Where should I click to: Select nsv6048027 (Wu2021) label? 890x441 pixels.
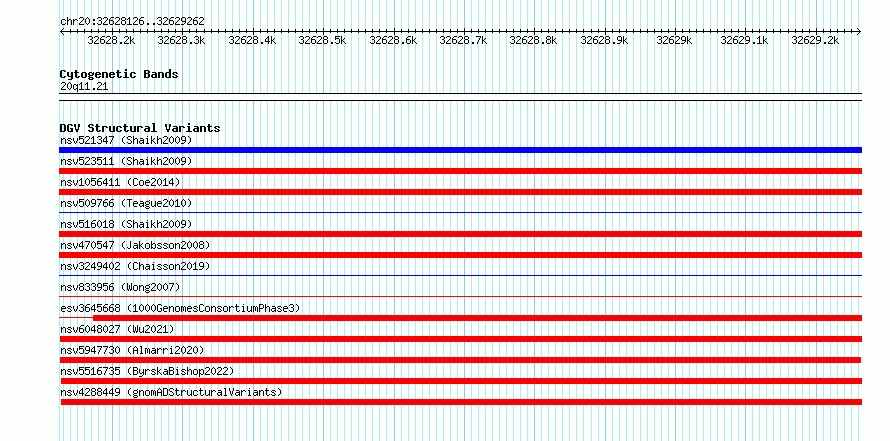pos(117,329)
